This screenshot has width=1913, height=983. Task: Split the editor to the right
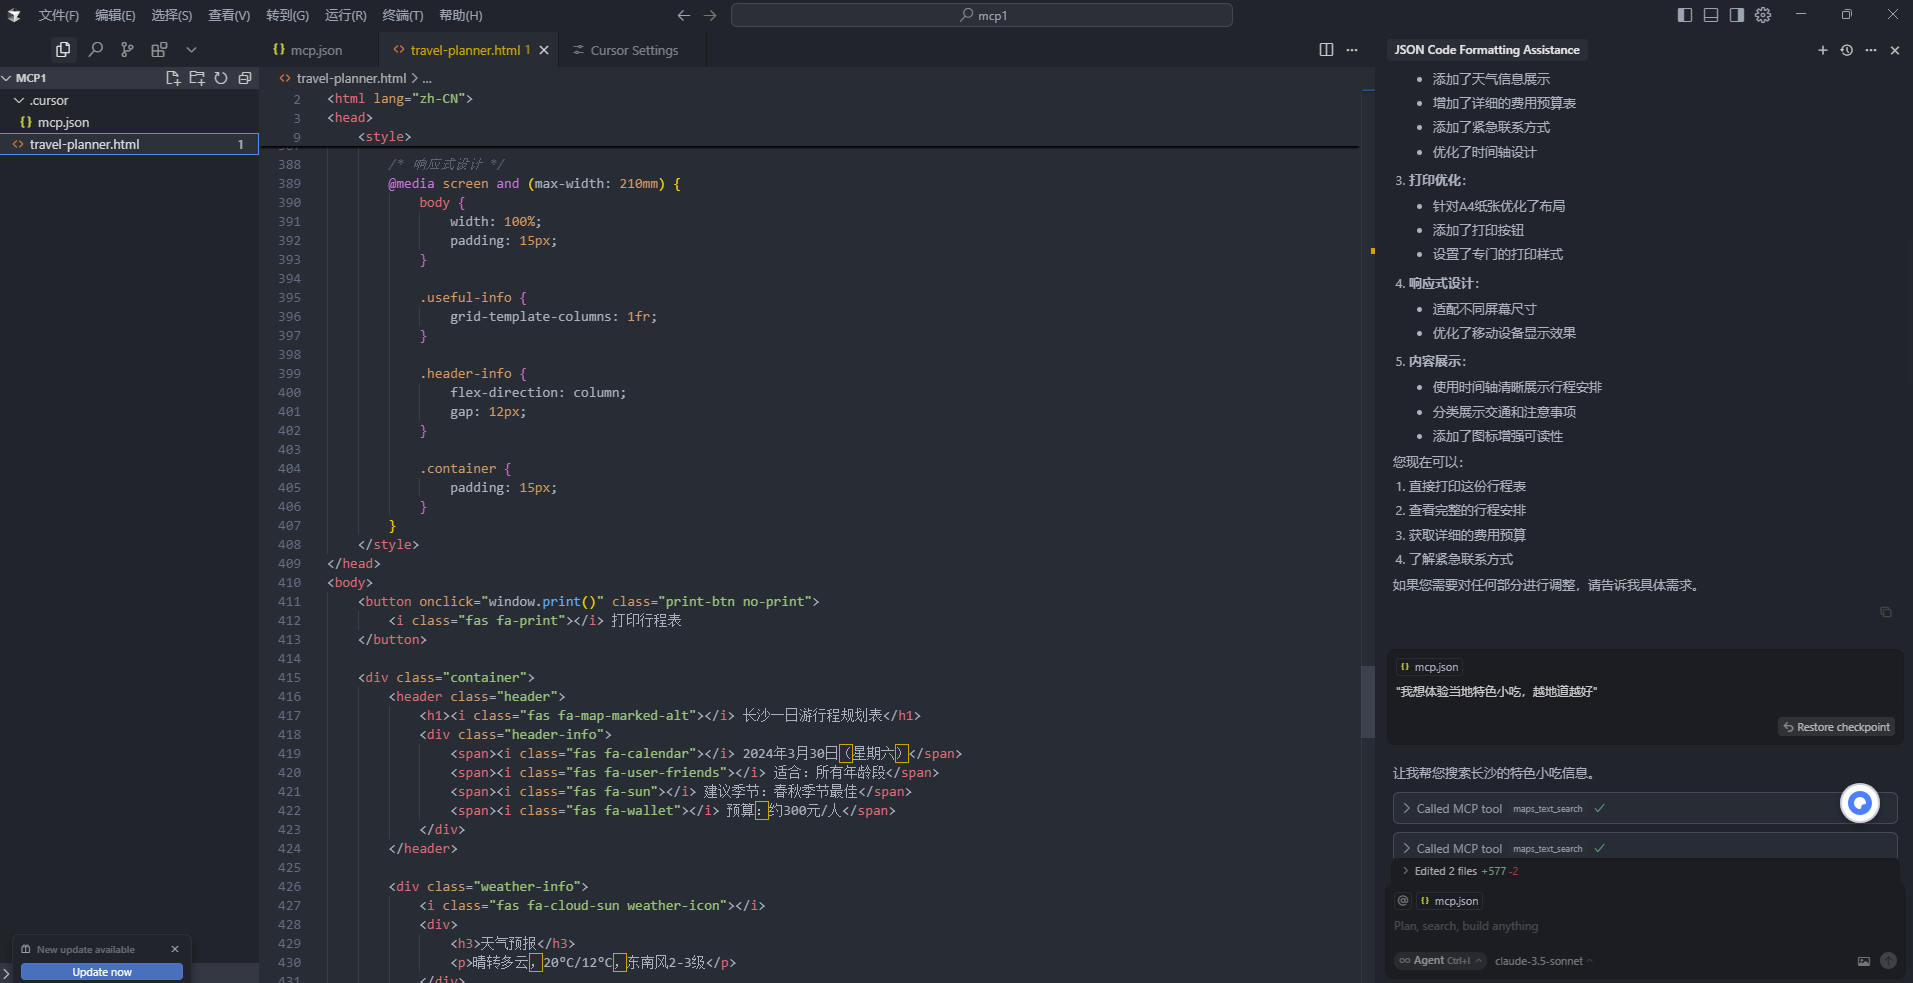(1326, 50)
